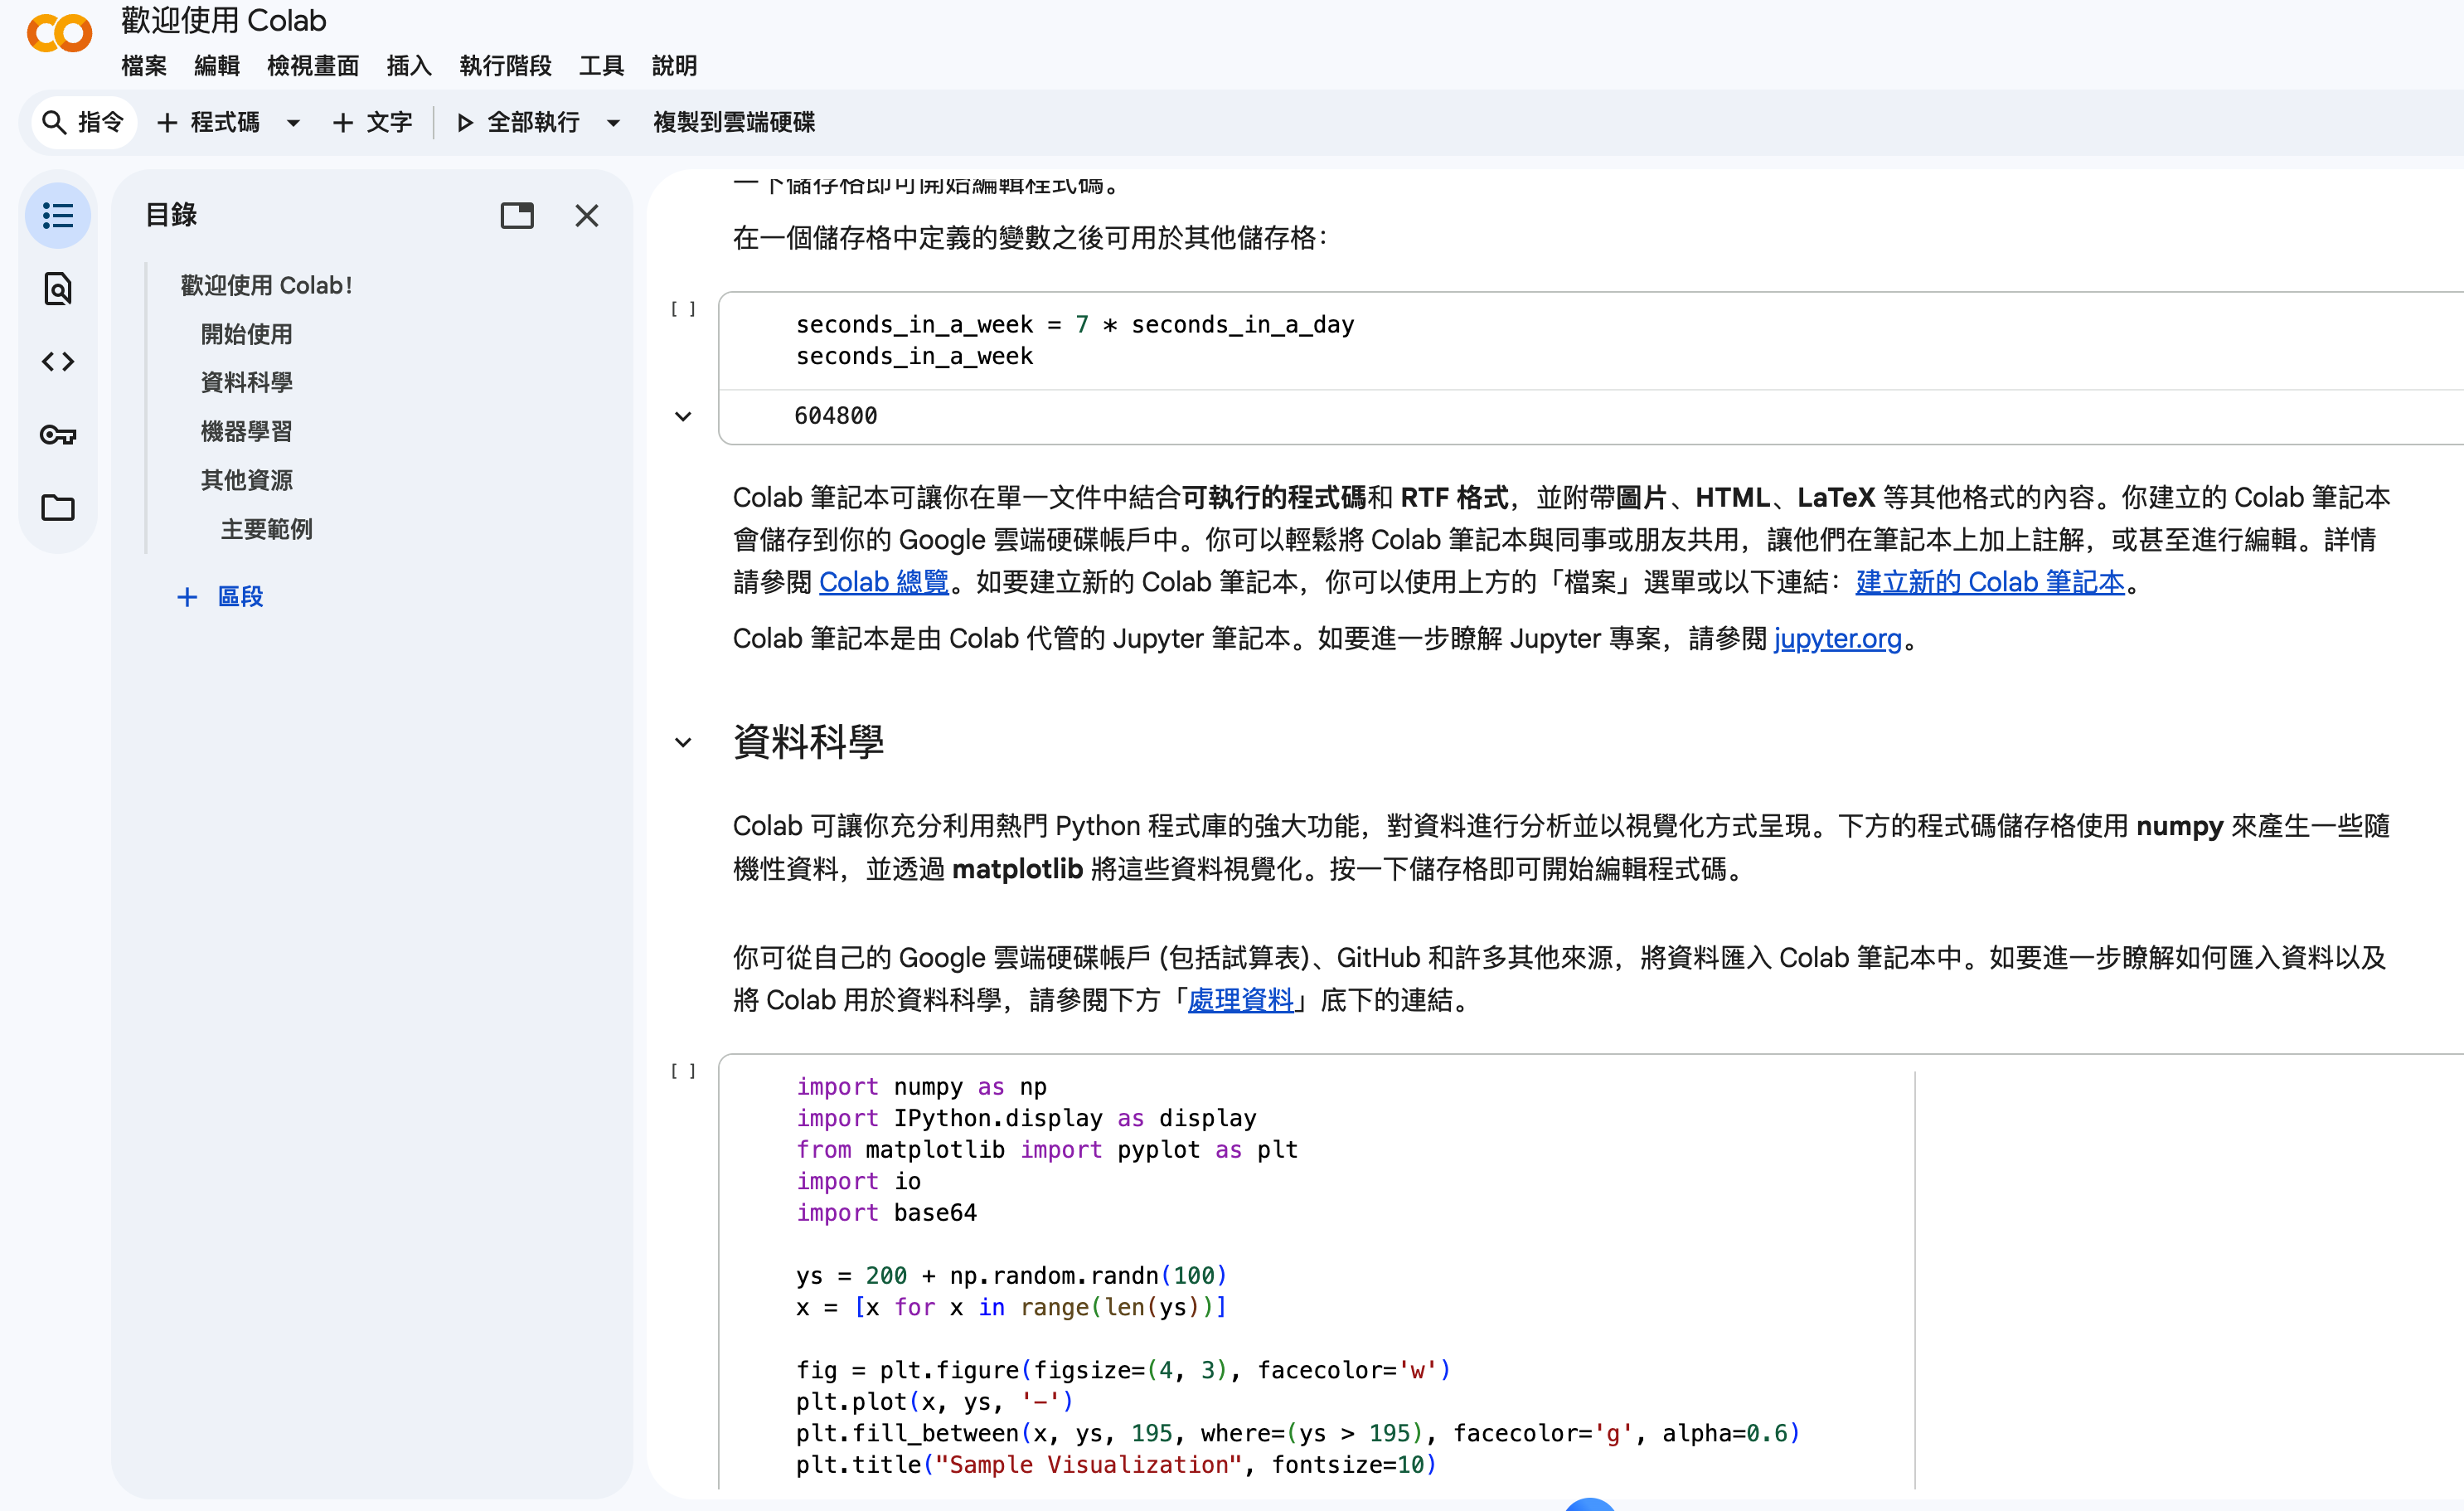Open the find and replace sidebar icon
This screenshot has height=1511, width=2464.
coord(58,289)
